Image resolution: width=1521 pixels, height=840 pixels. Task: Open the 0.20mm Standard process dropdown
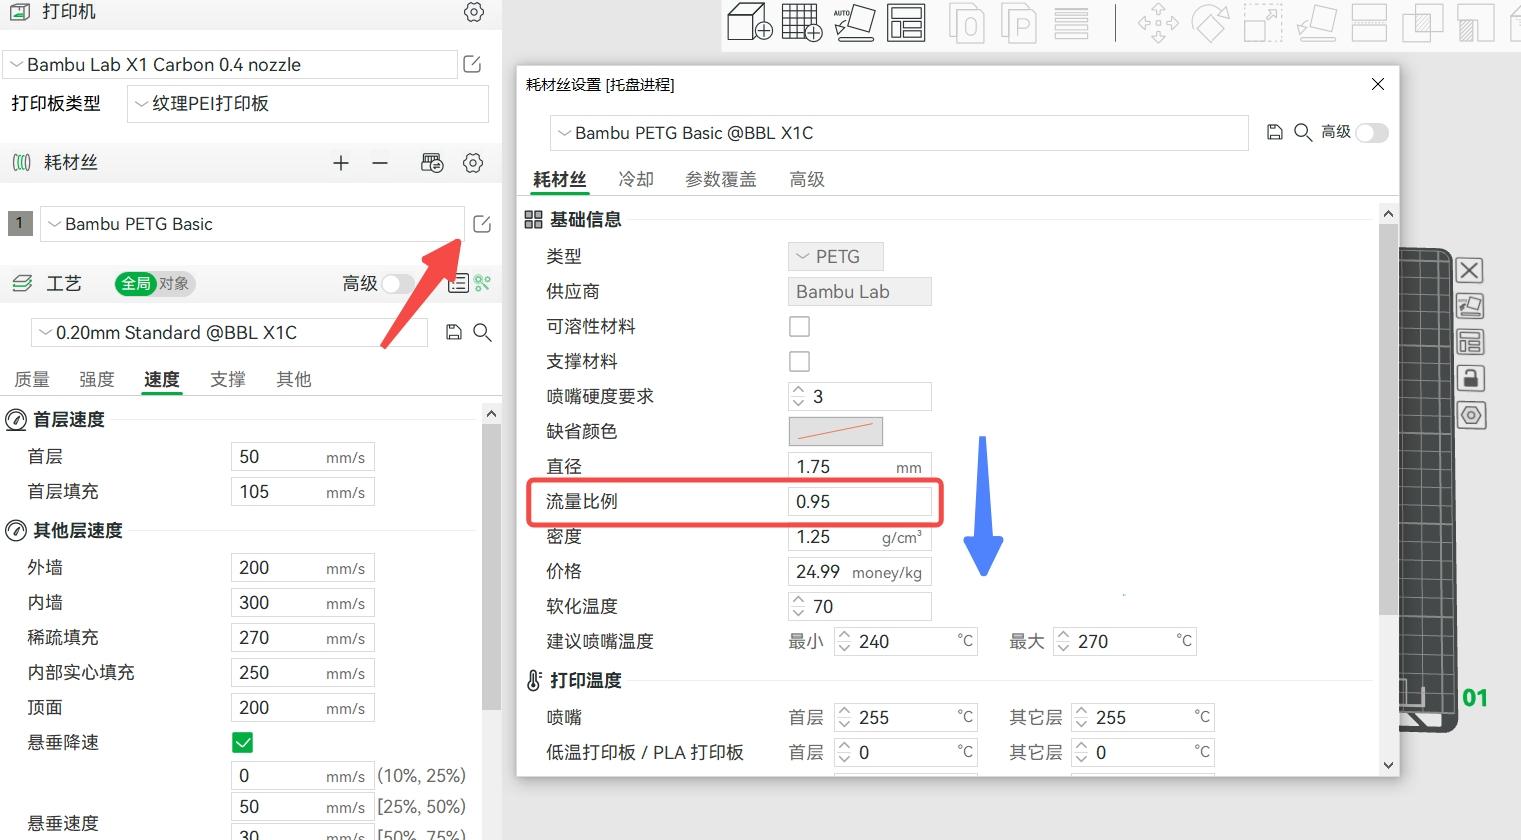point(229,333)
